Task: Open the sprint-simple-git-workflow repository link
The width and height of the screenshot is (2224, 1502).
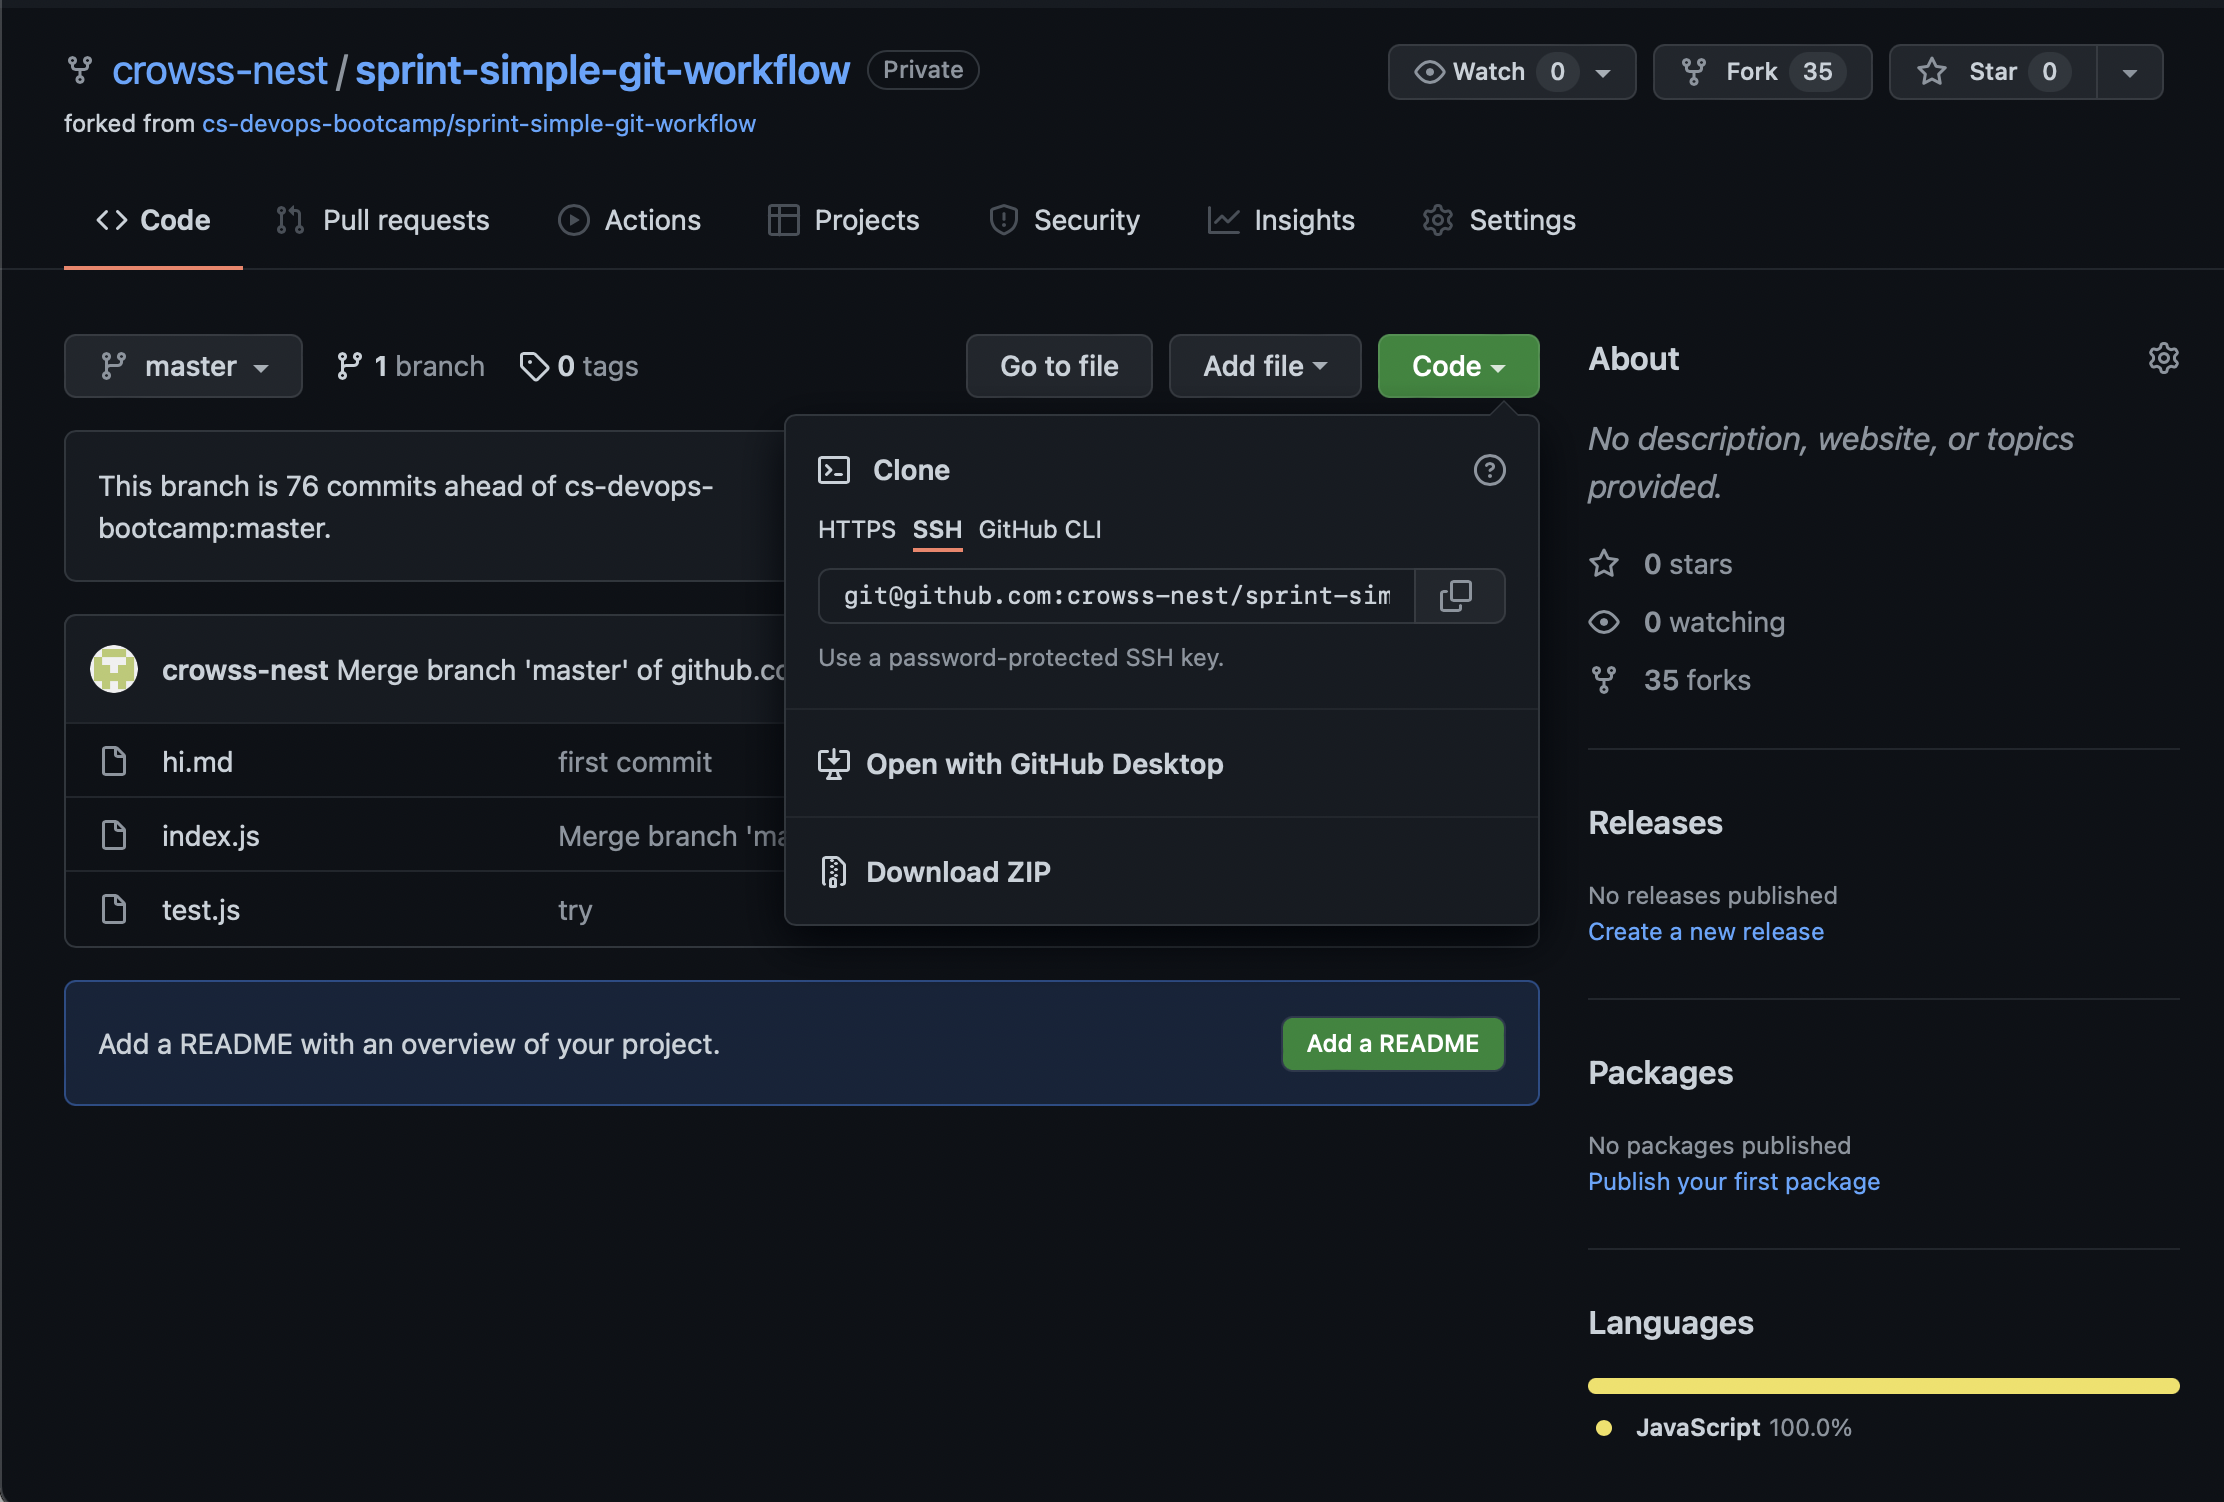Action: coord(603,70)
